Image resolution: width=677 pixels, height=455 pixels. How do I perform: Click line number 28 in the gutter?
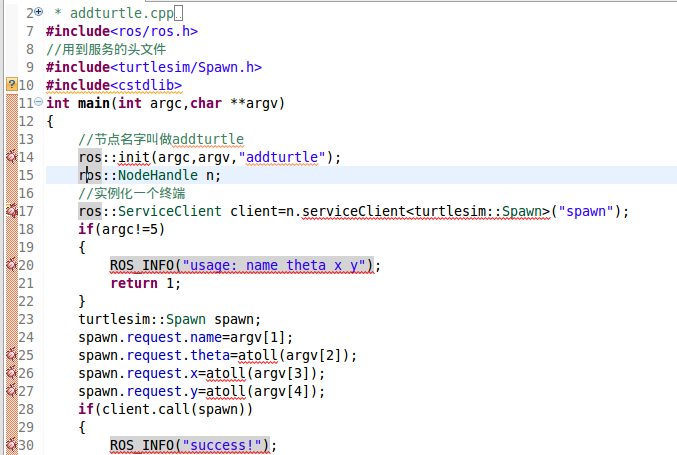[x=26, y=409]
